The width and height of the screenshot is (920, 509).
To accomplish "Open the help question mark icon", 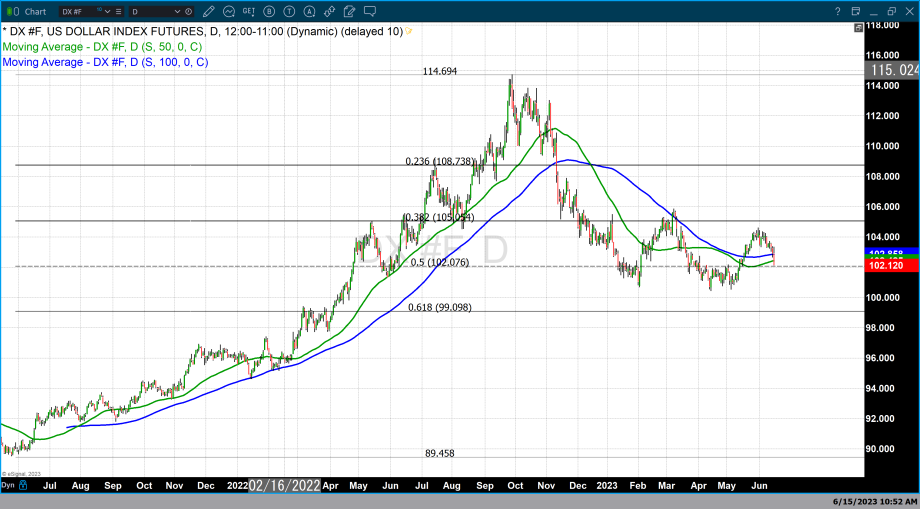I will click(x=837, y=10).
